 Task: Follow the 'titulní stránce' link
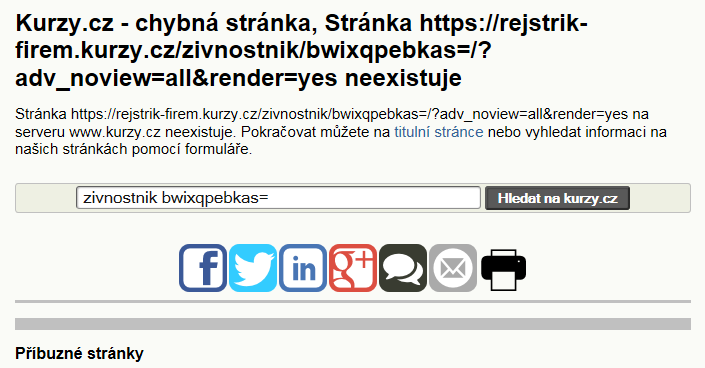coord(438,132)
